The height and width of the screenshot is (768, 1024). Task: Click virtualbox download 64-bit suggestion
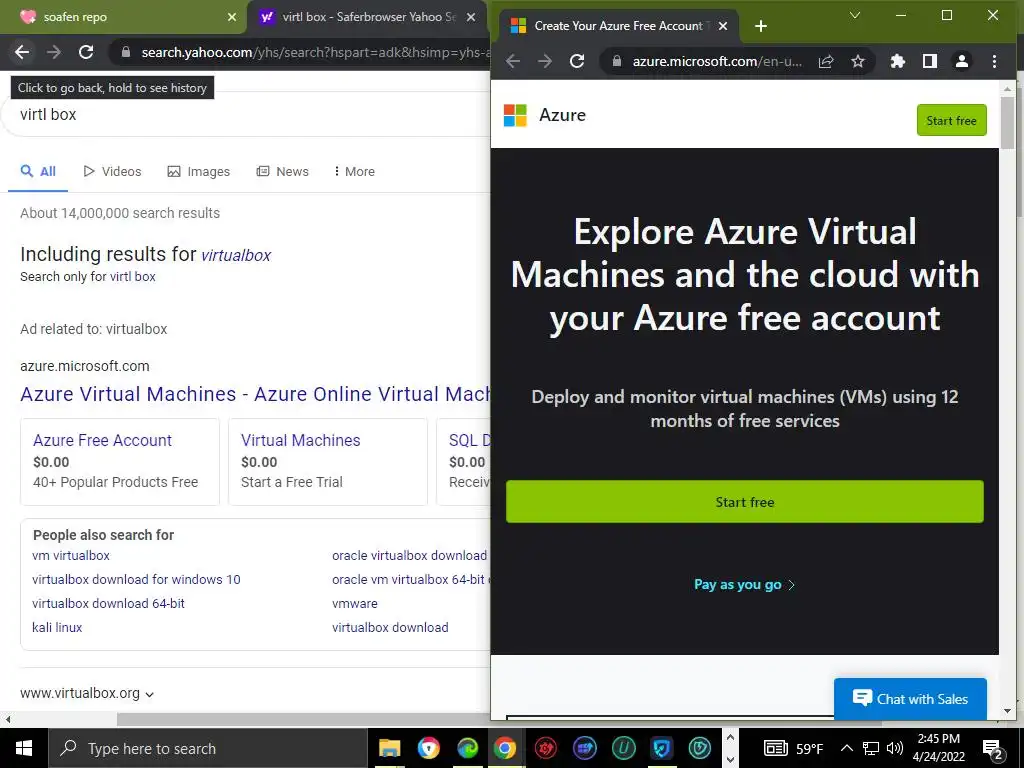tap(108, 603)
